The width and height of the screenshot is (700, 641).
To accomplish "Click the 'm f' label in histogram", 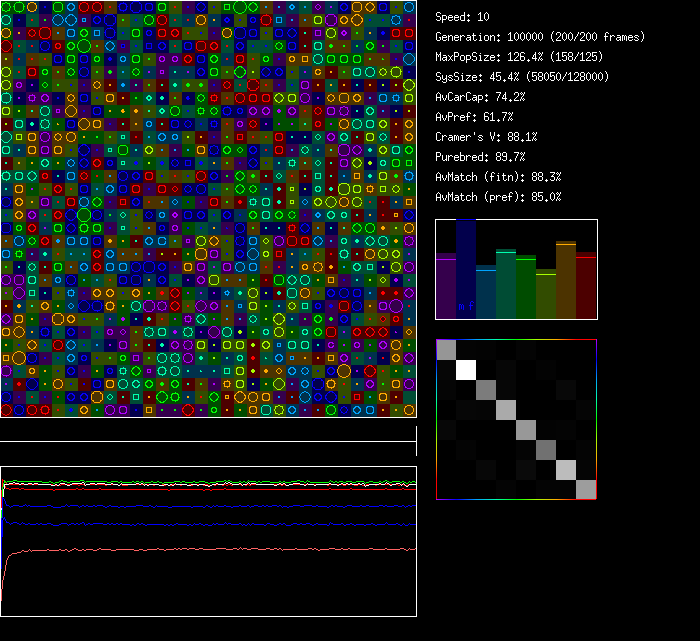I will click(466, 306).
